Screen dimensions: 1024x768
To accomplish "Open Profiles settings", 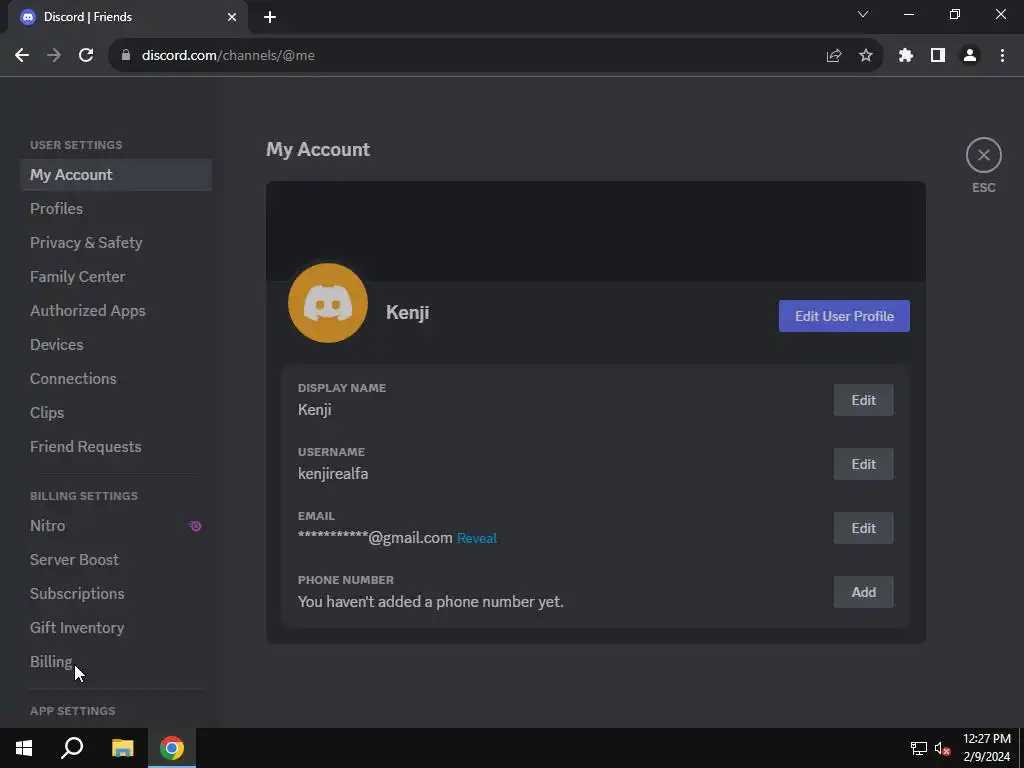I will (x=116, y=209).
